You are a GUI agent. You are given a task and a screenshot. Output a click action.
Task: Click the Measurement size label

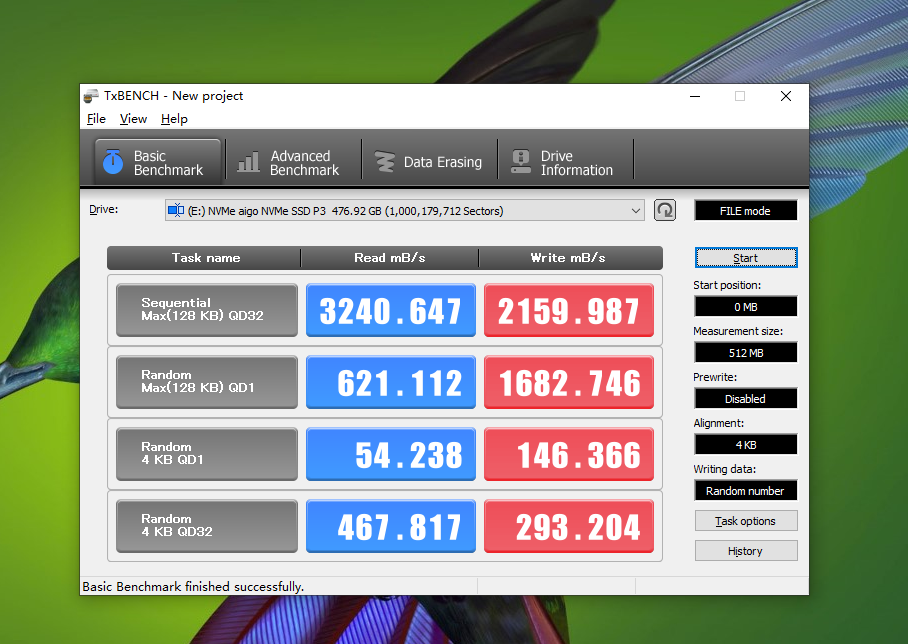738,331
